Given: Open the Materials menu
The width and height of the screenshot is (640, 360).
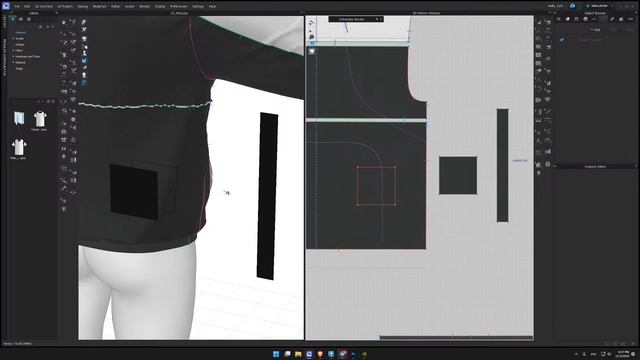Looking at the screenshot, I should [x=100, y=7].
